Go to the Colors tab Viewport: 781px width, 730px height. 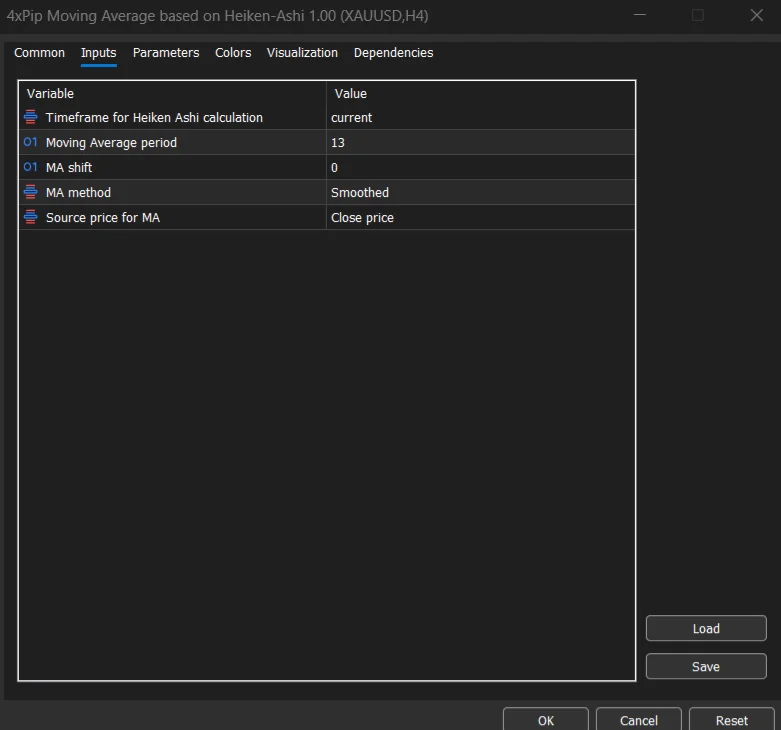(x=233, y=53)
